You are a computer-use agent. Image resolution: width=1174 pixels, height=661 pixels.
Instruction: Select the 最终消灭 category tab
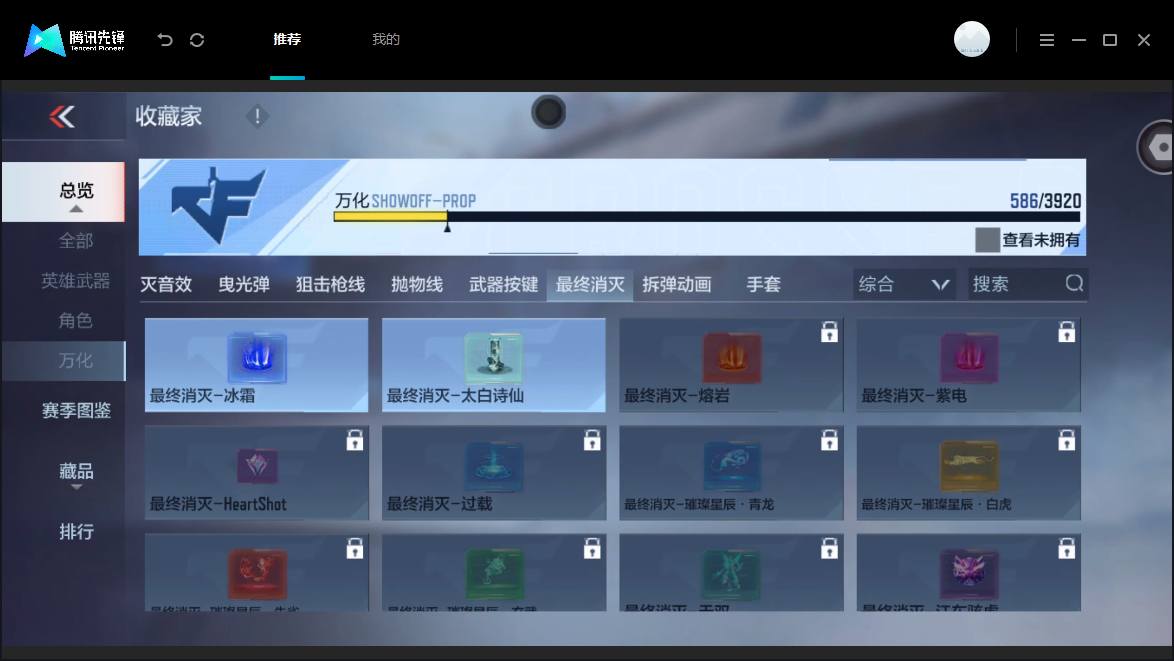point(590,284)
